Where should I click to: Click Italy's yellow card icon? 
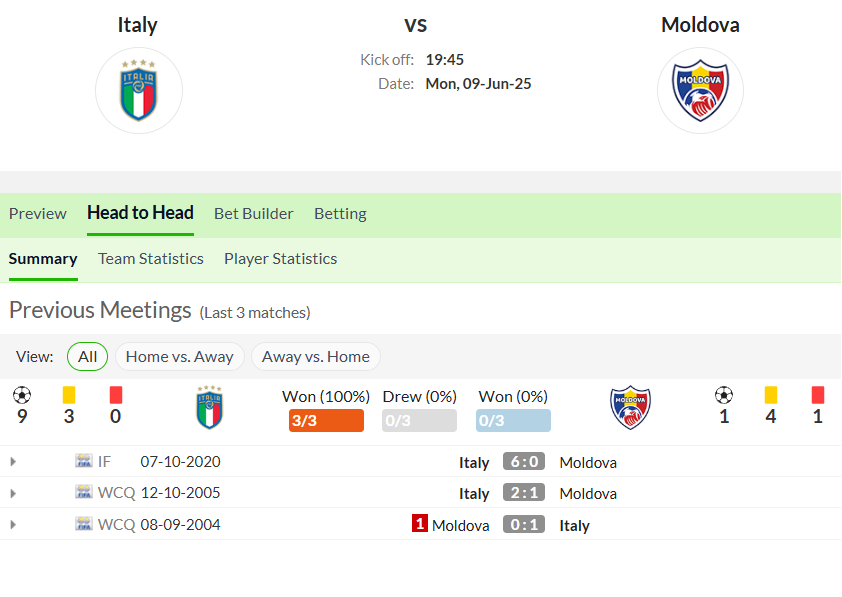tap(69, 395)
